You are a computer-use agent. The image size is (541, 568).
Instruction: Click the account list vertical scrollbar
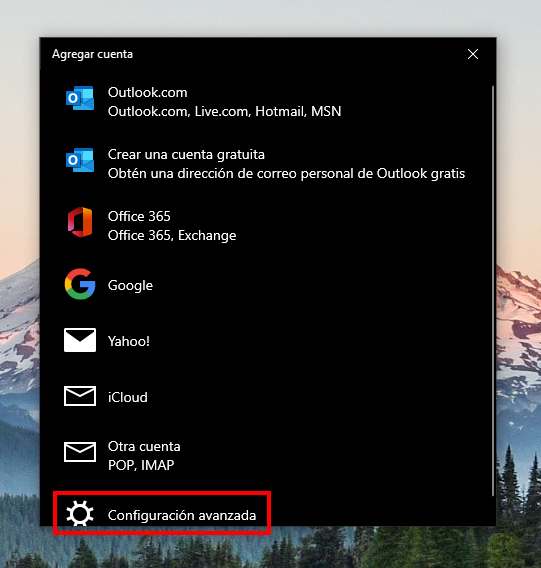point(493,291)
